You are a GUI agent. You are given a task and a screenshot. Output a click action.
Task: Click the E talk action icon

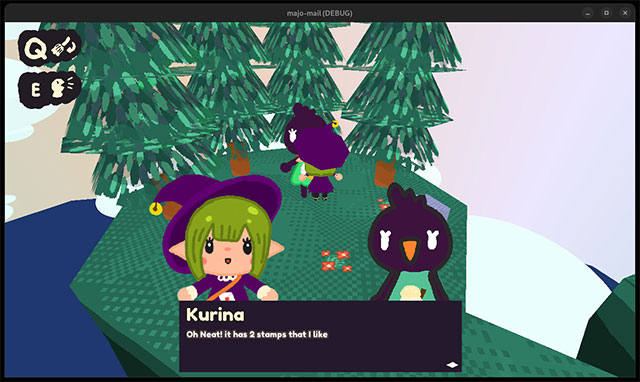[x=49, y=89]
